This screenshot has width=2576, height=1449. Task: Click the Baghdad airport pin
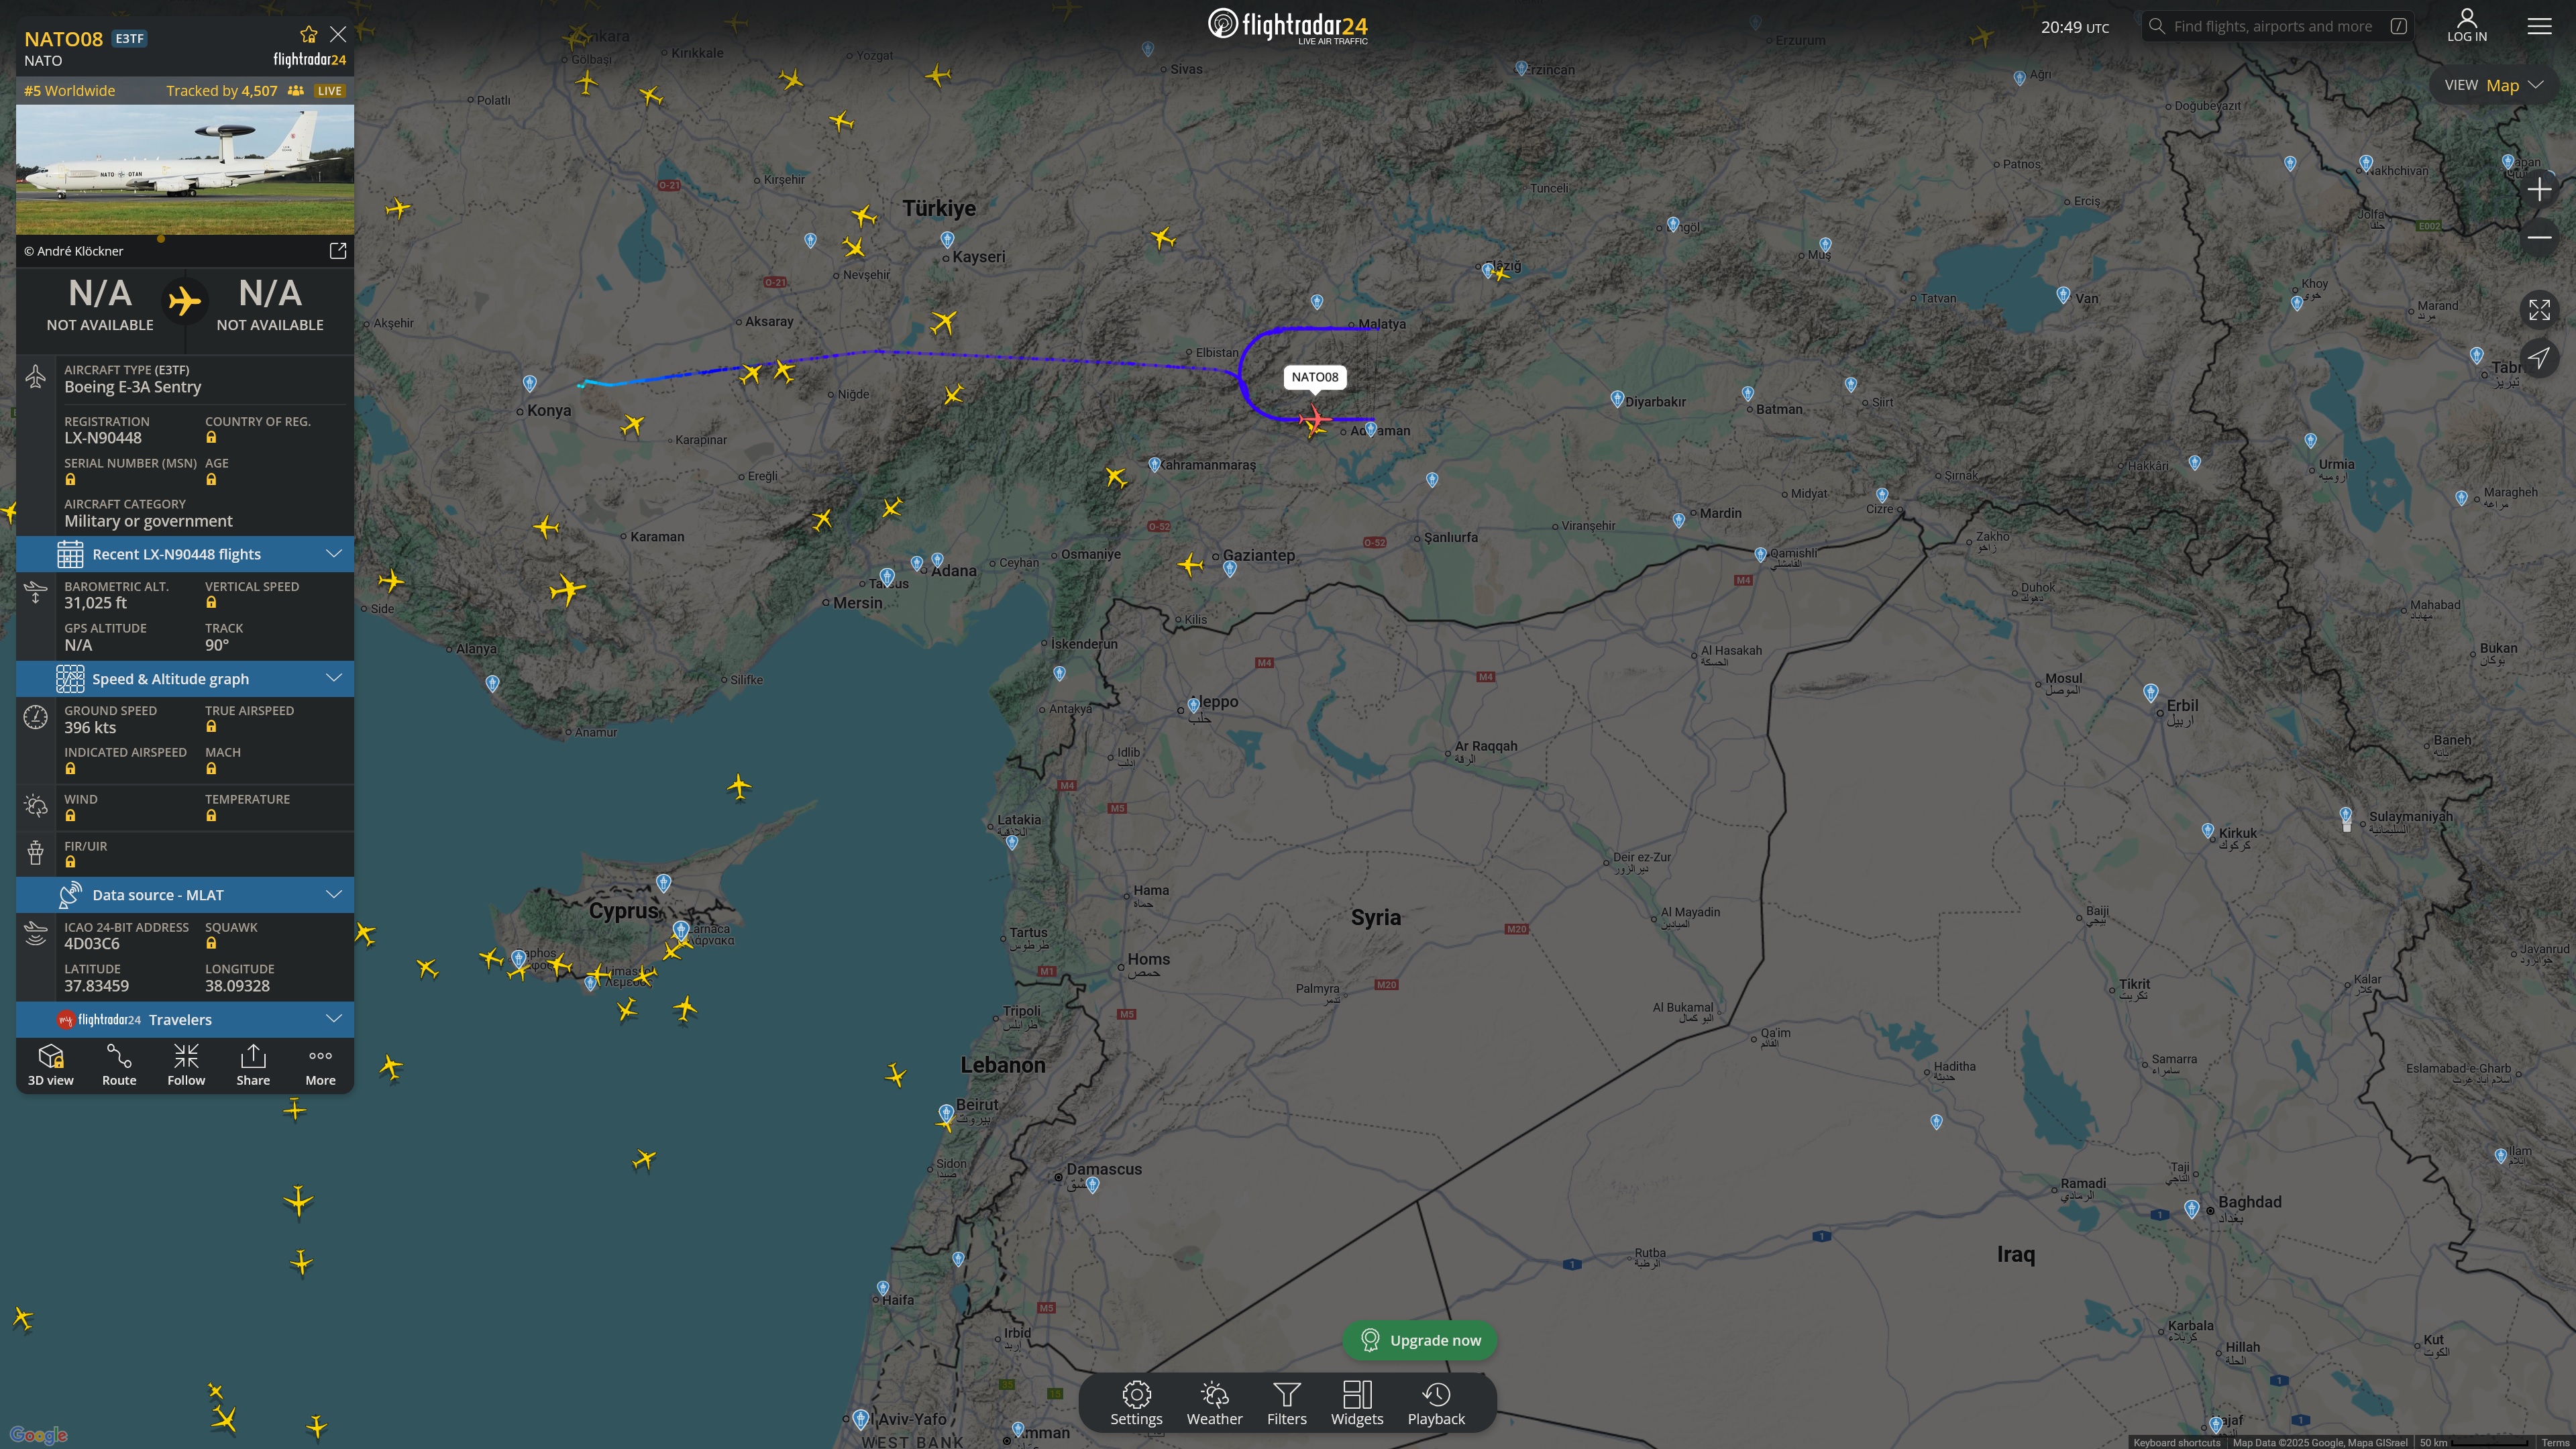(2192, 1208)
